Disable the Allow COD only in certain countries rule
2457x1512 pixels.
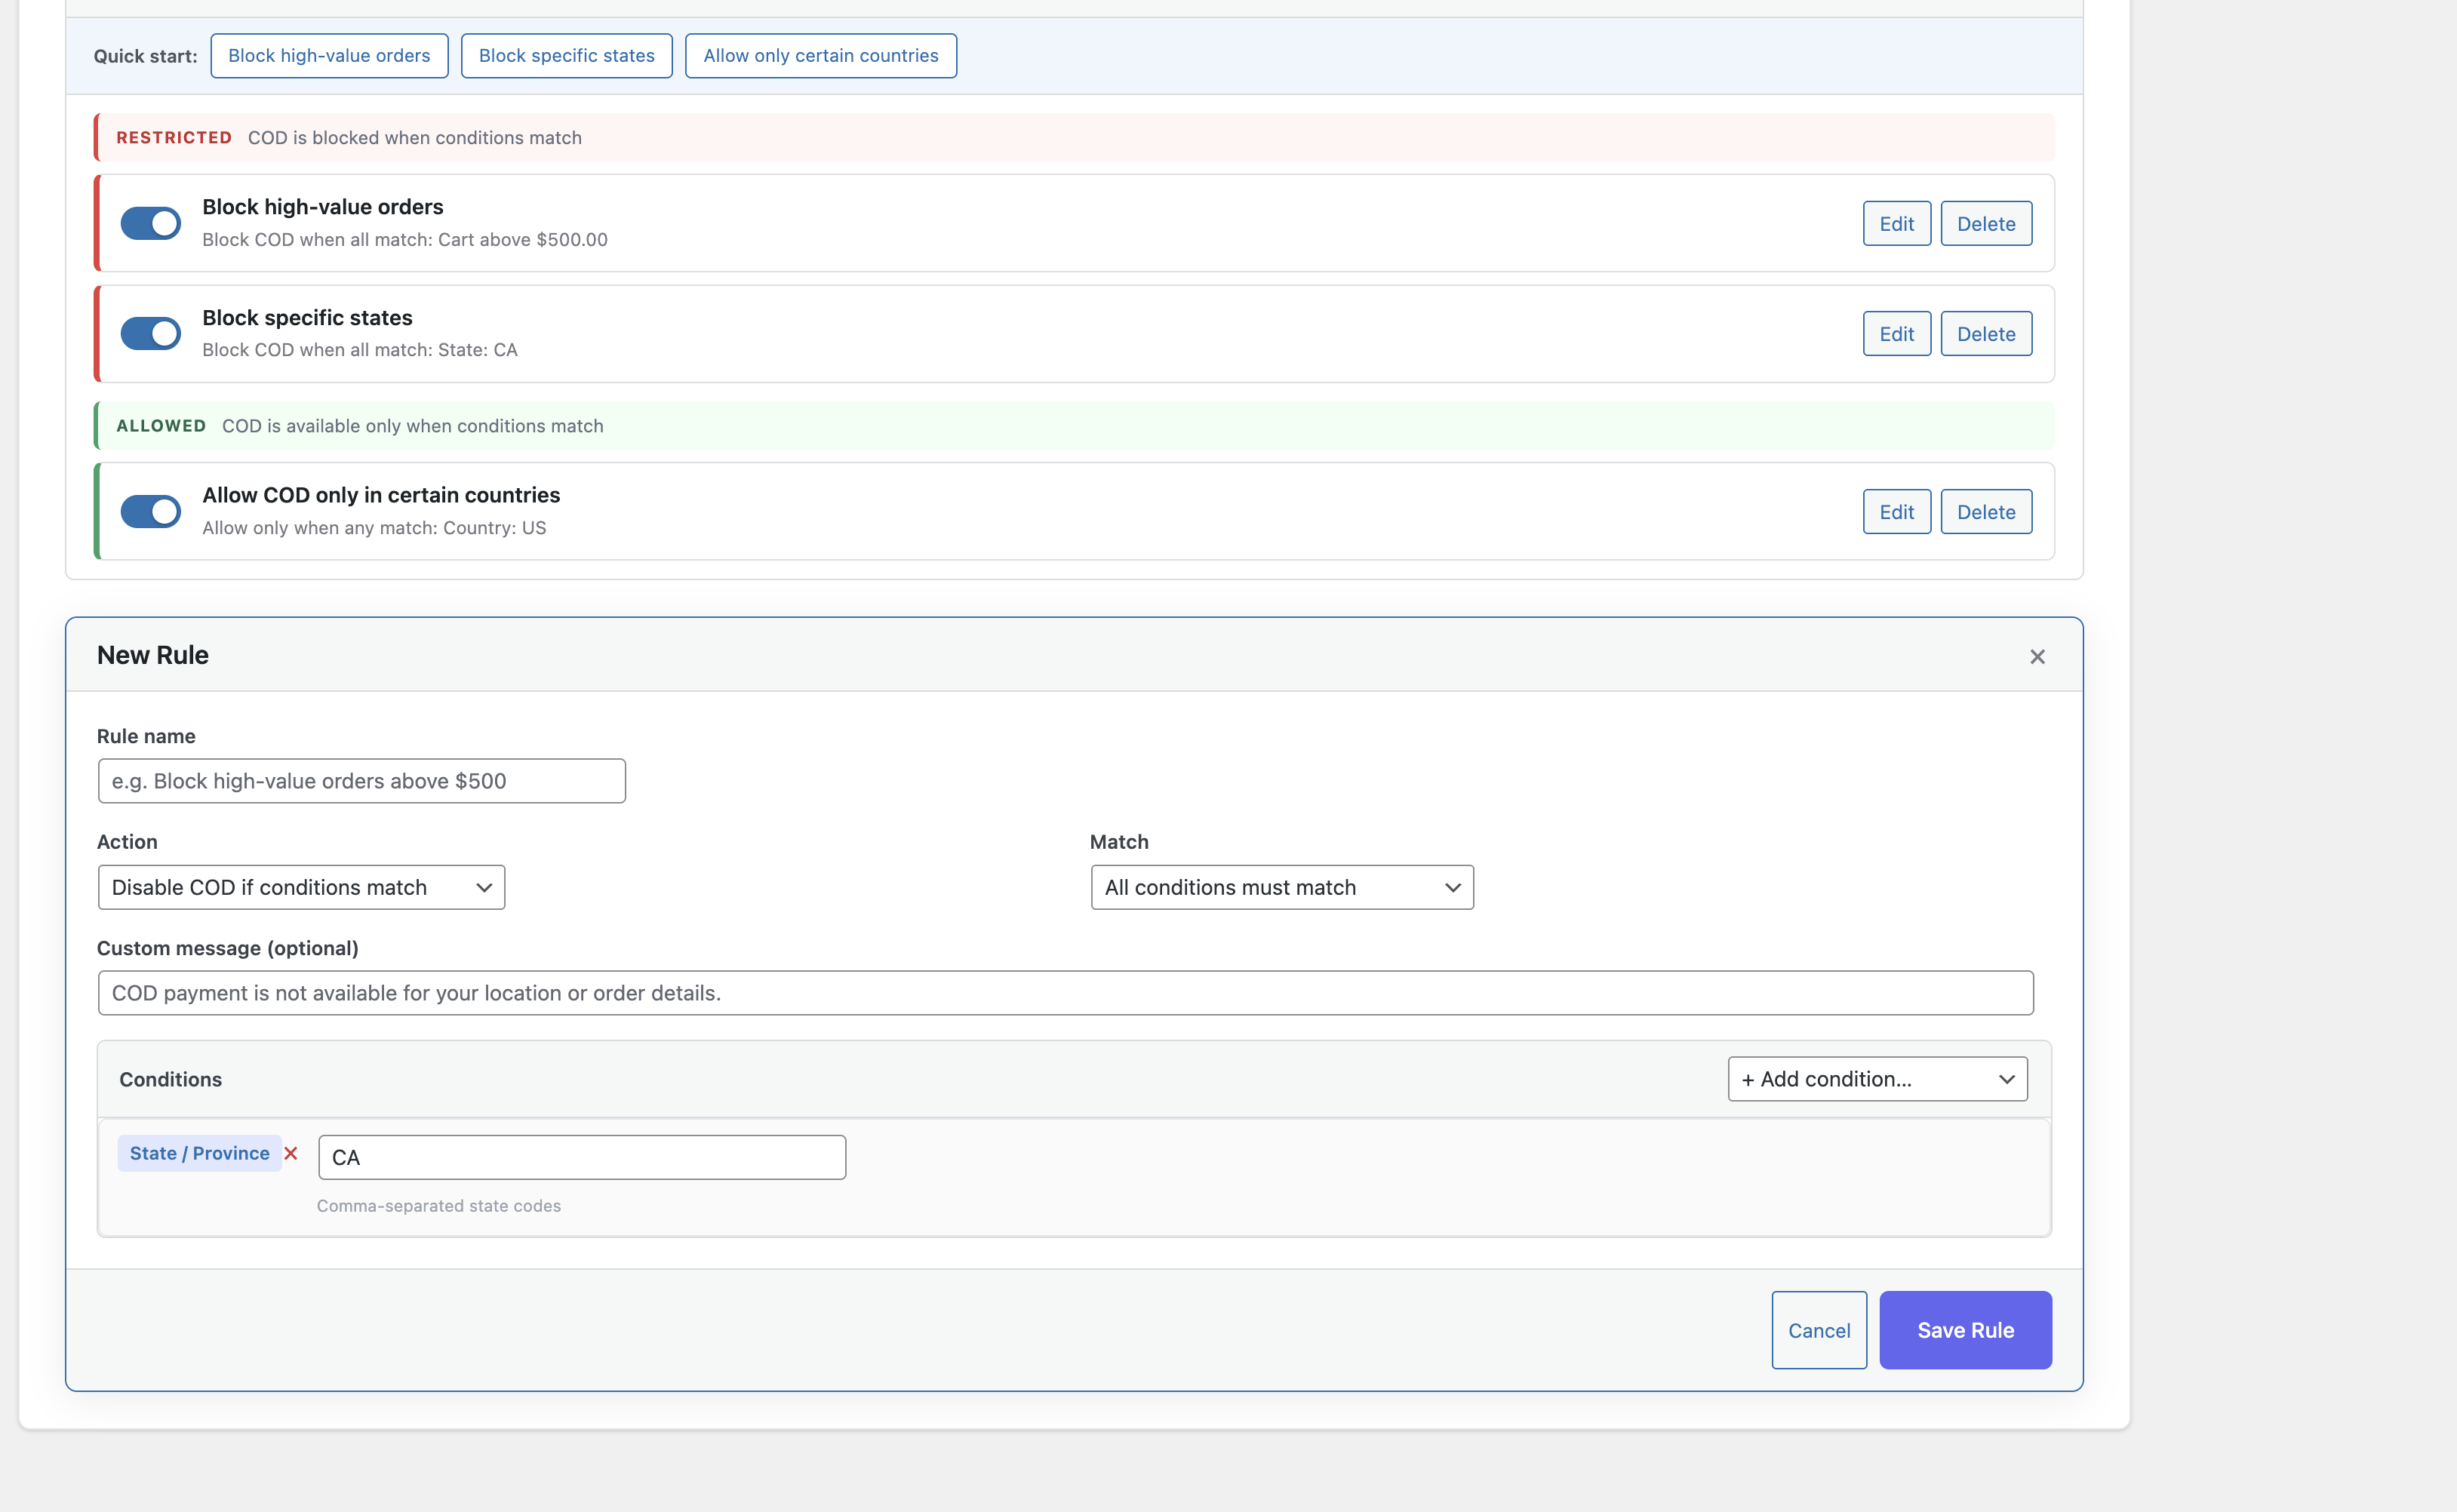point(150,511)
